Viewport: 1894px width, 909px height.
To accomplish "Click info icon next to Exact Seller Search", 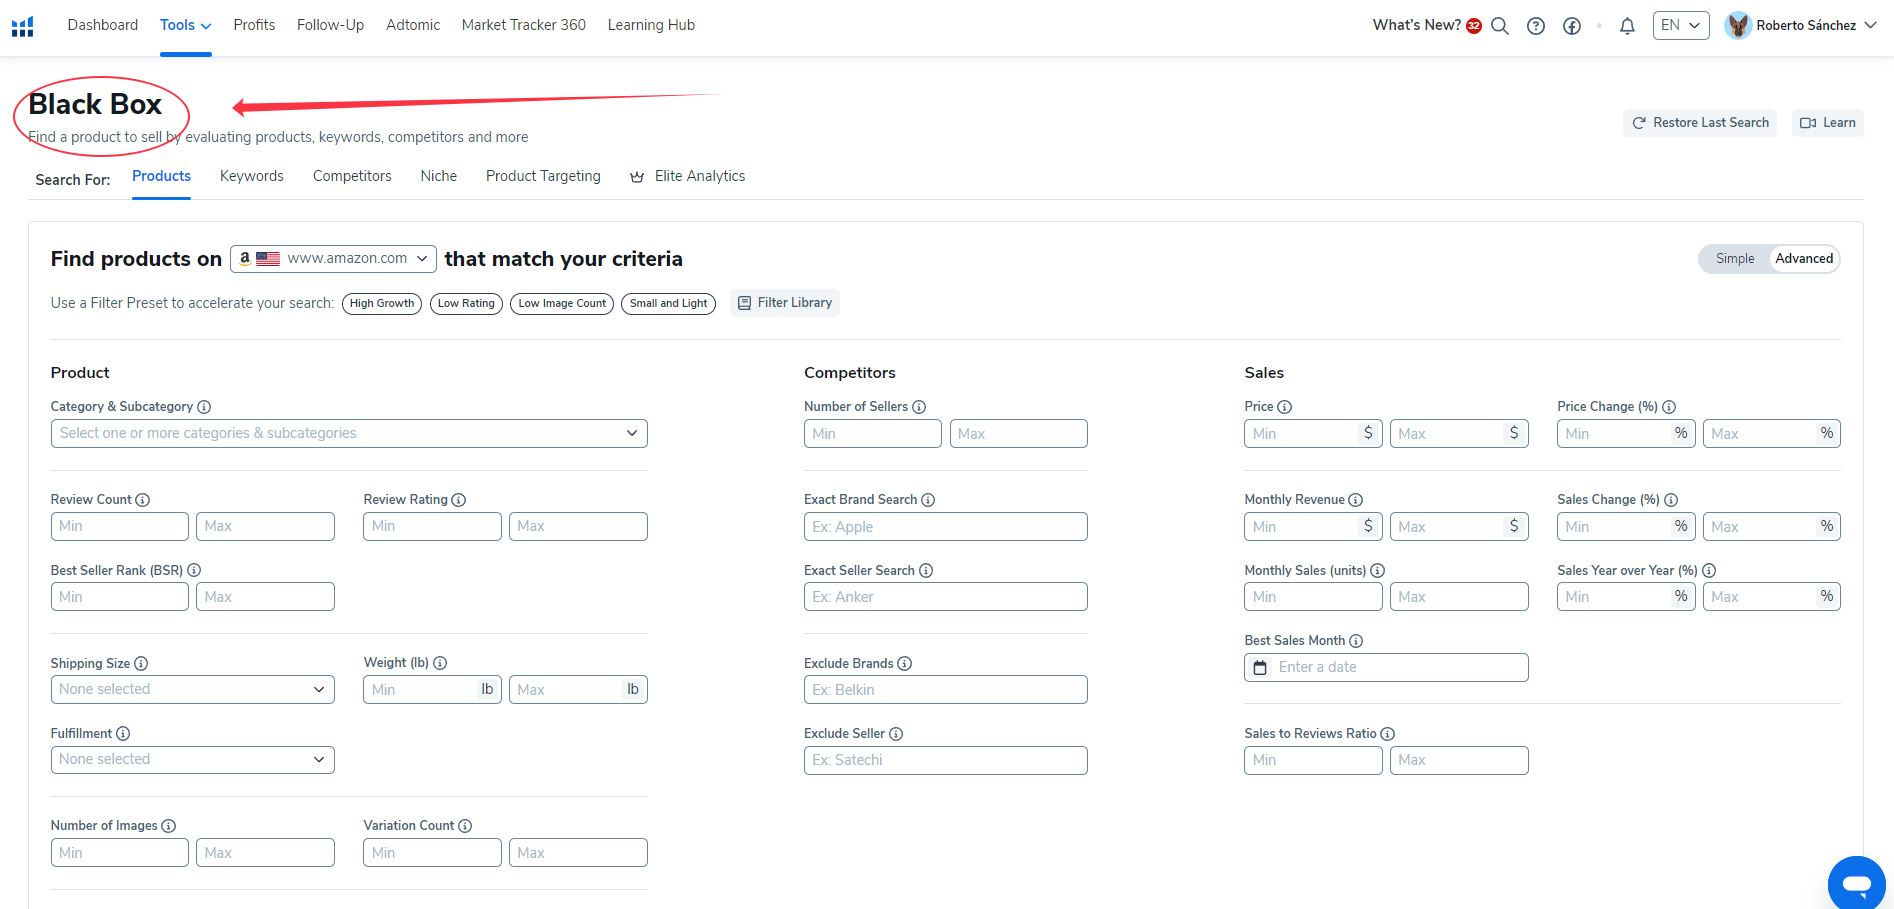I will (926, 571).
